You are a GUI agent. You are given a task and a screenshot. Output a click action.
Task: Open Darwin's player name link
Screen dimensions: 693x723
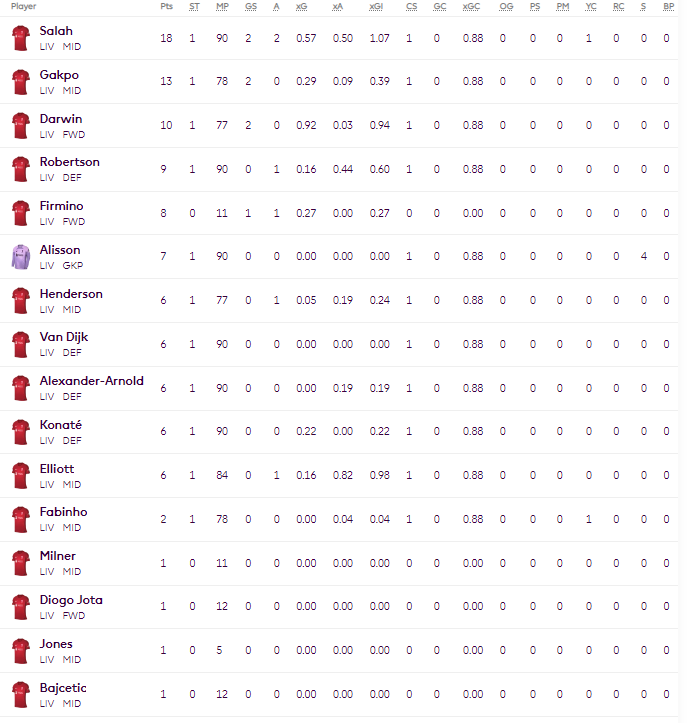61,118
